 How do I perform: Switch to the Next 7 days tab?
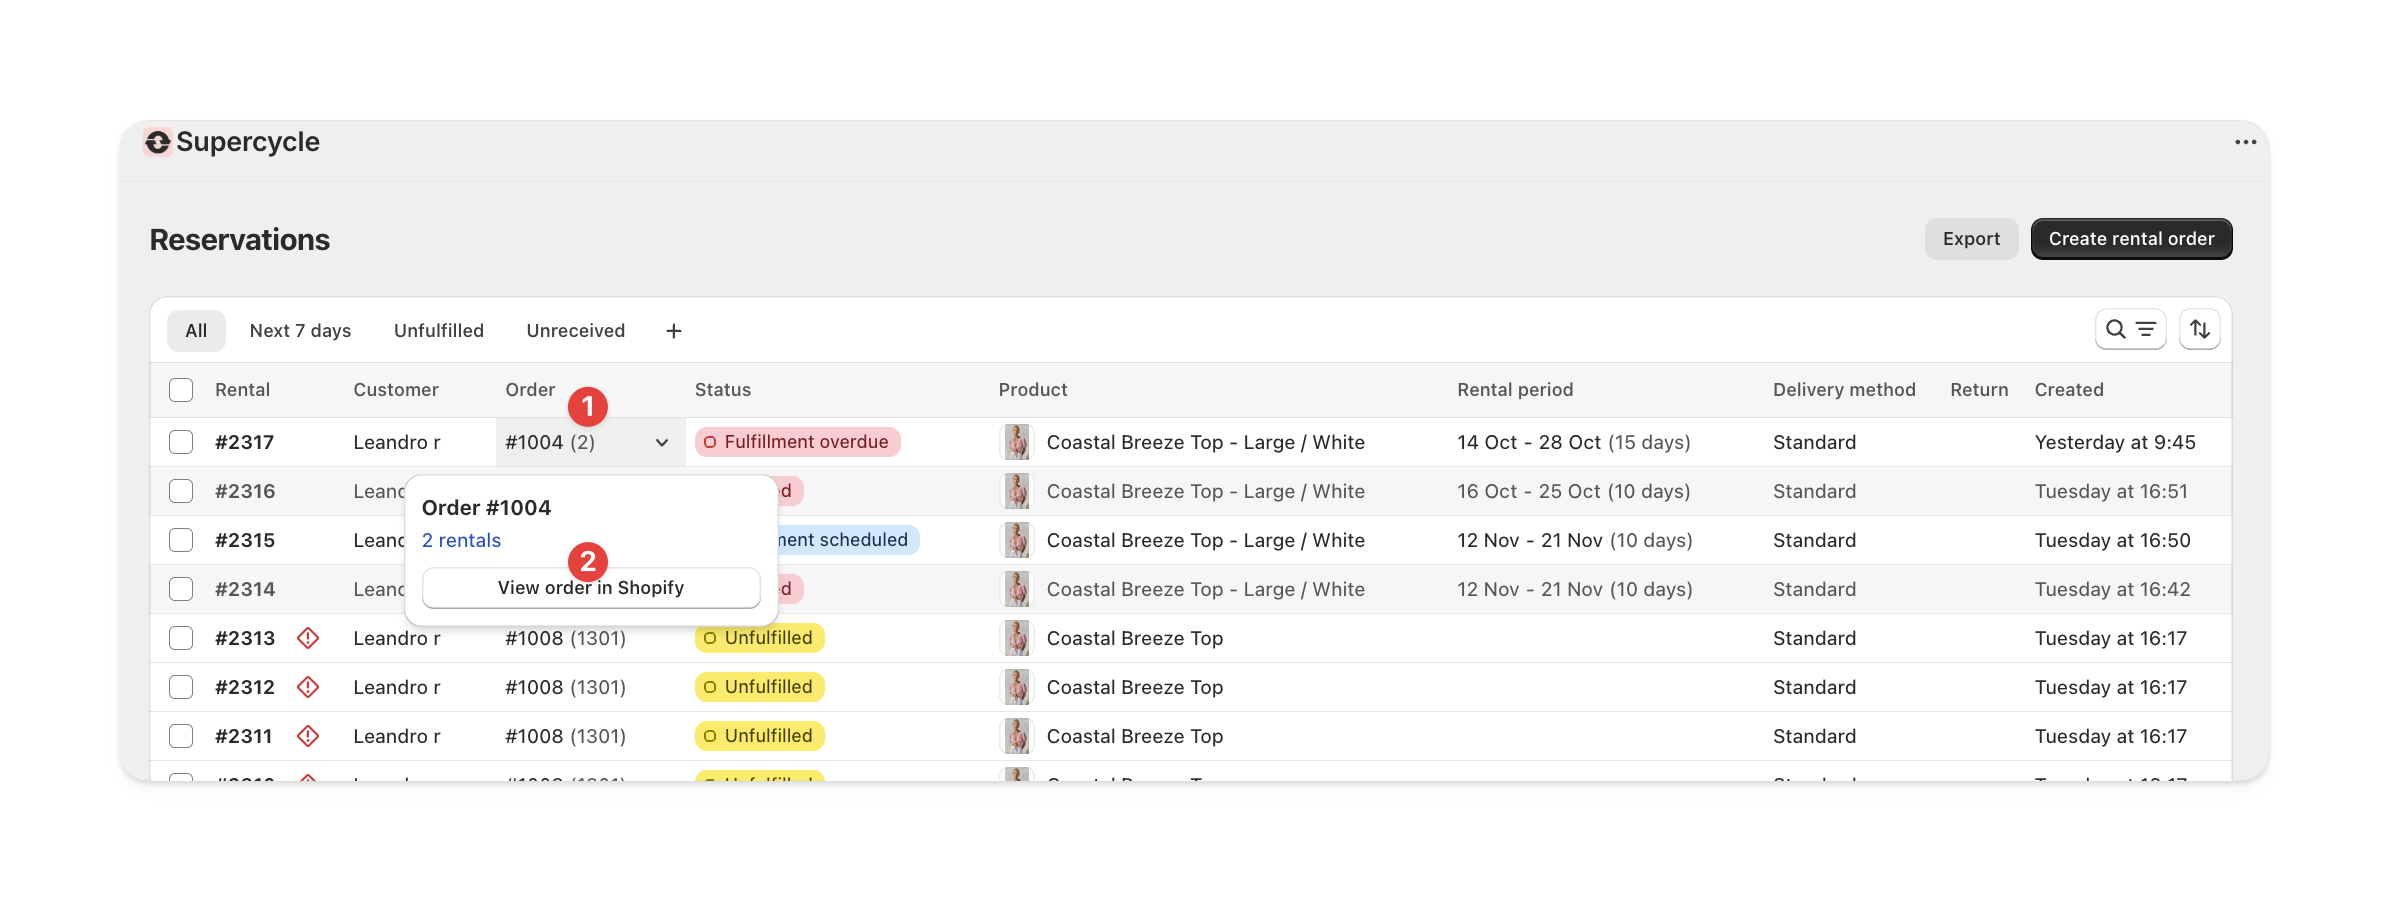[x=300, y=330]
